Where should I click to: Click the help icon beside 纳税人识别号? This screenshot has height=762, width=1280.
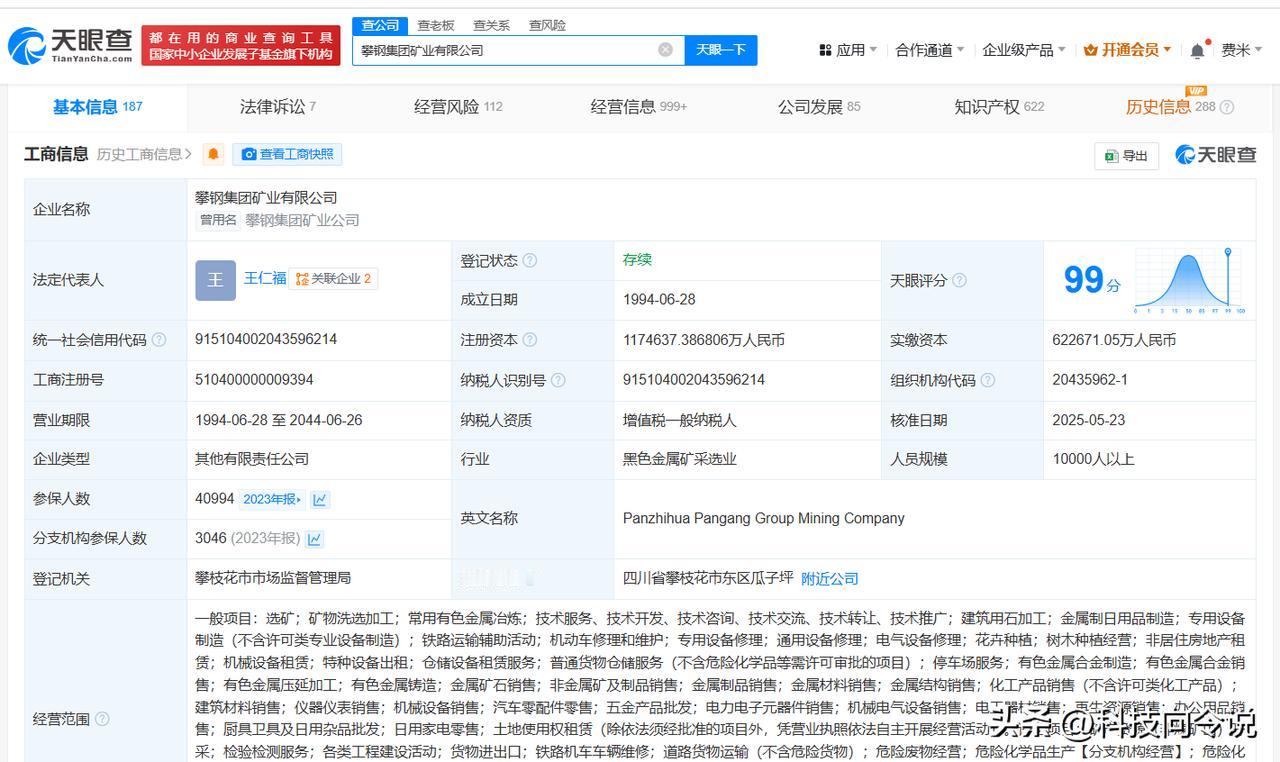pyautogui.click(x=558, y=380)
